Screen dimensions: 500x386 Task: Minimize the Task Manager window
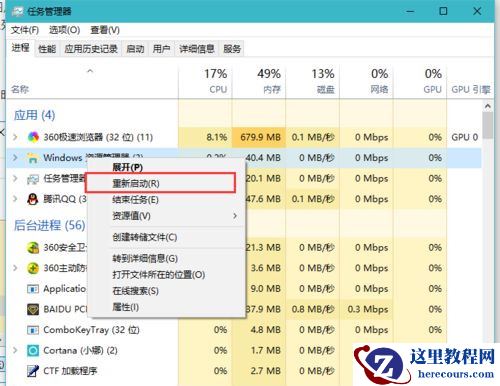[x=410, y=11]
